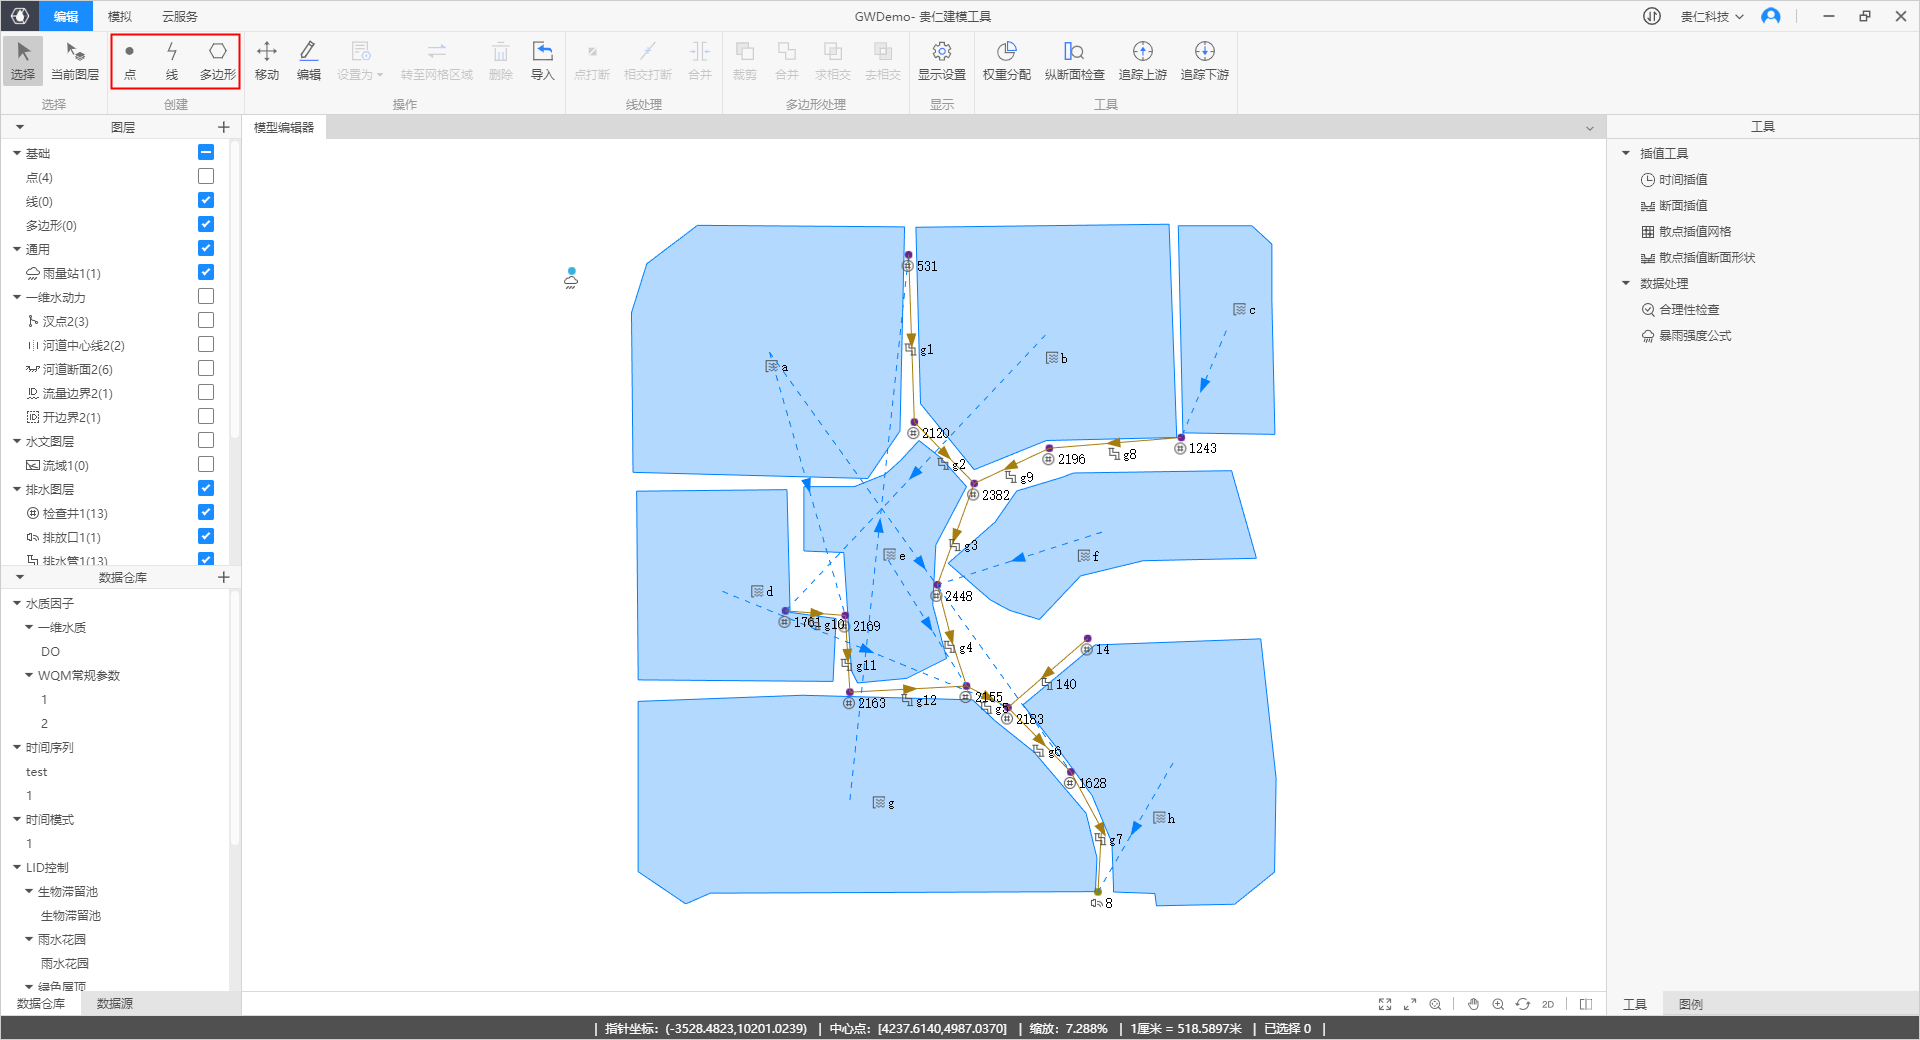This screenshot has width=1920, height=1040.
Task: Uncheck the 雨量站1(1) layer checkbox
Action: 206,273
